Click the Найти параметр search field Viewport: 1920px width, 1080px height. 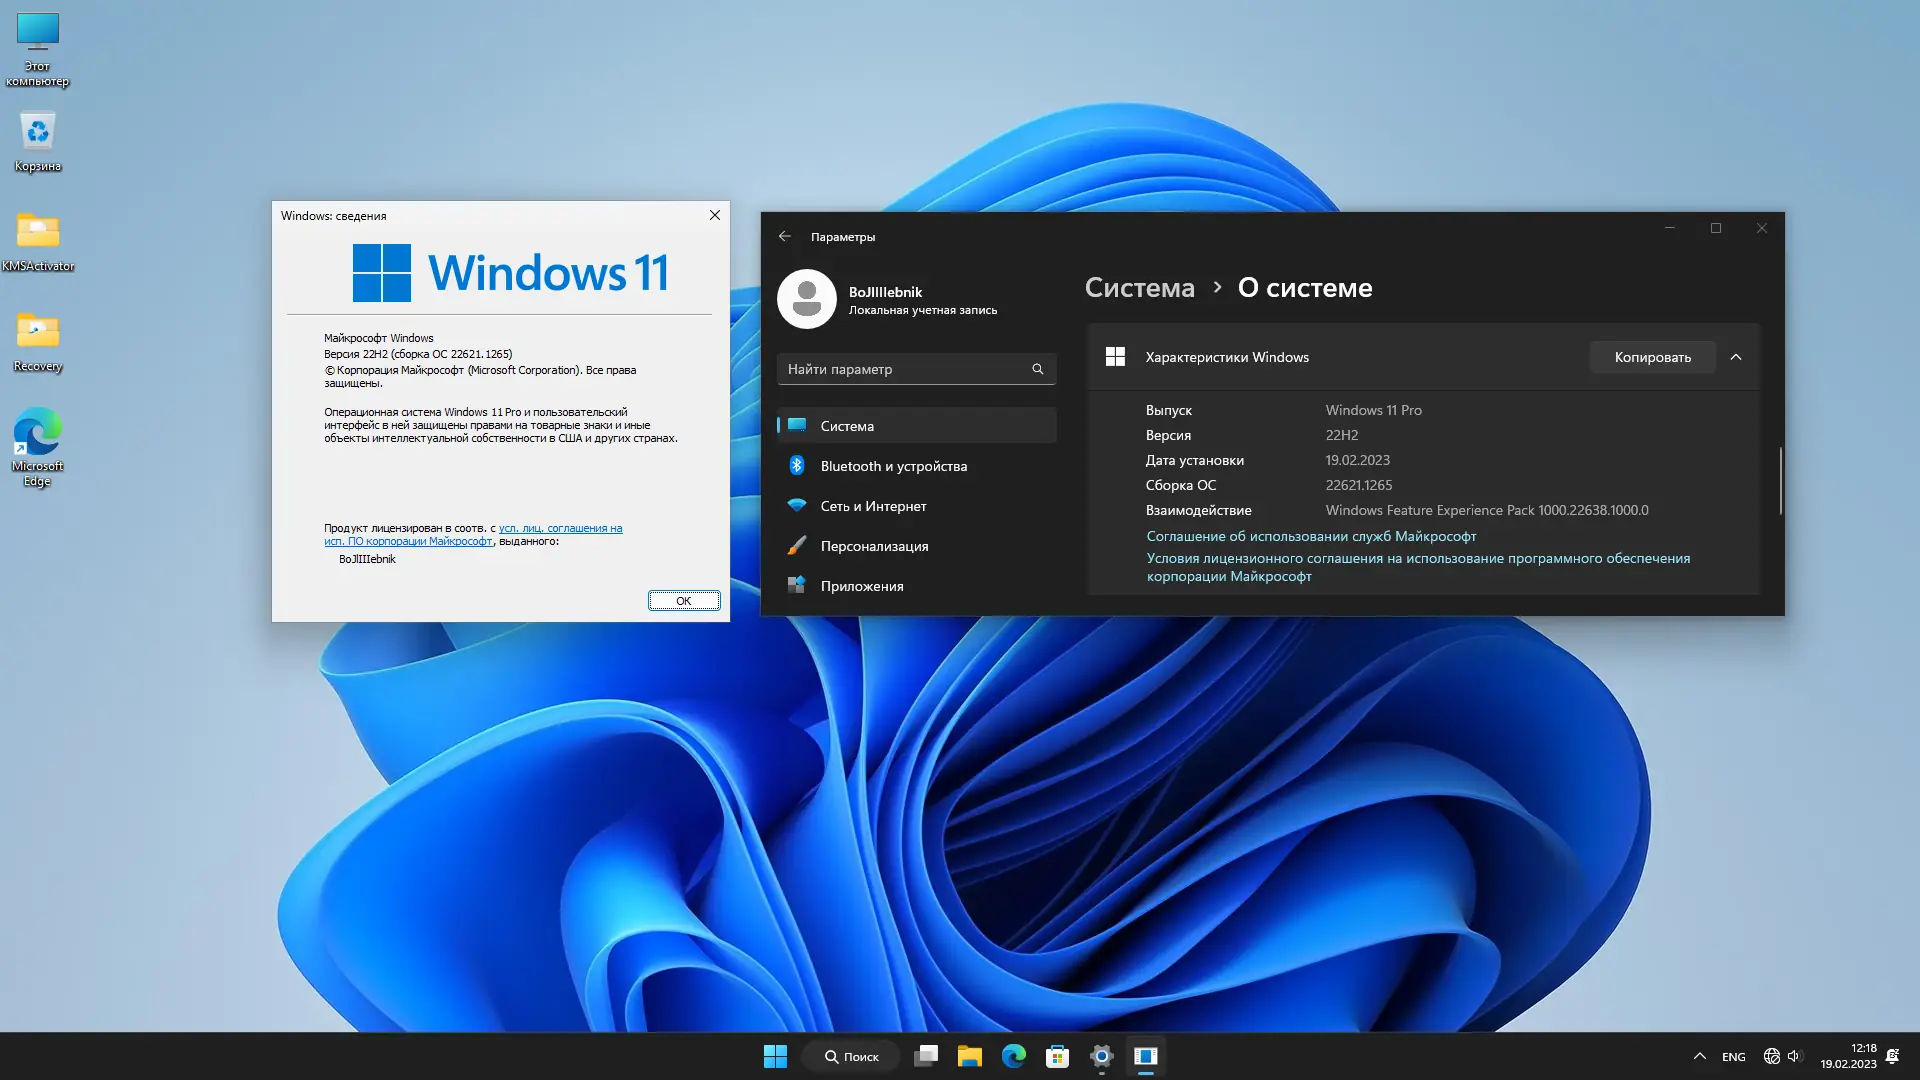[905, 369]
